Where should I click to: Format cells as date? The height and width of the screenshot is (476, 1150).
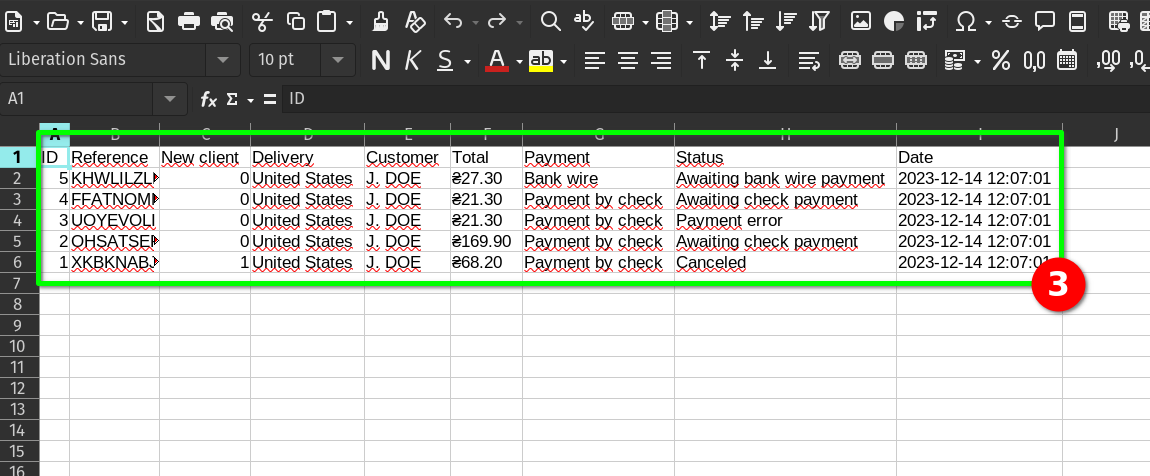1067,60
